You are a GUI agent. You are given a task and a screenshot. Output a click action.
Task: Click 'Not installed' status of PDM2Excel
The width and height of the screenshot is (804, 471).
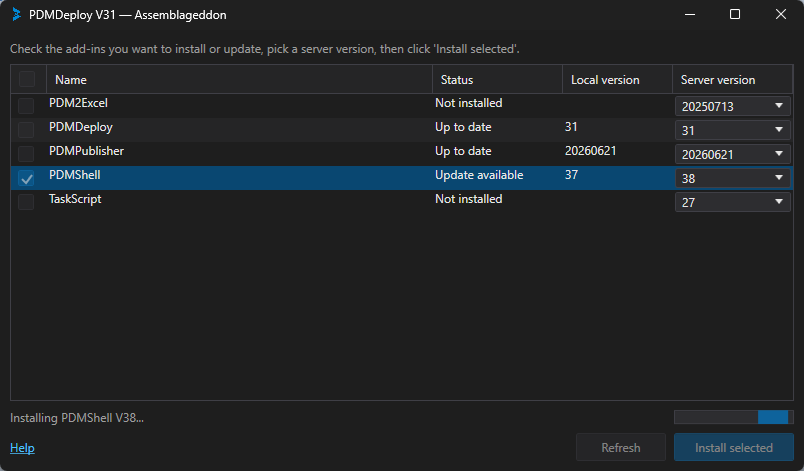[469, 103]
